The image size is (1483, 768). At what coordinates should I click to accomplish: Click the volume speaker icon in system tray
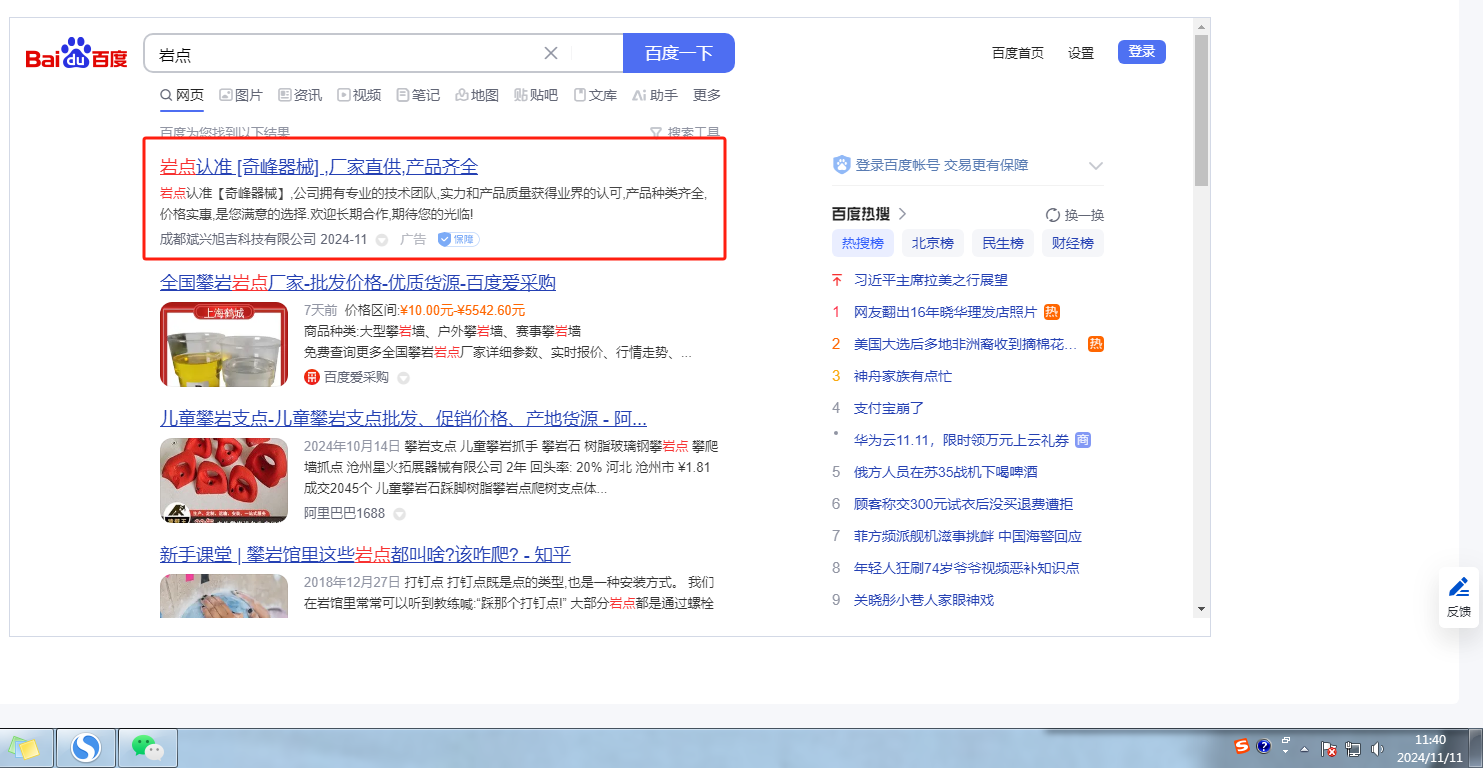click(1377, 748)
